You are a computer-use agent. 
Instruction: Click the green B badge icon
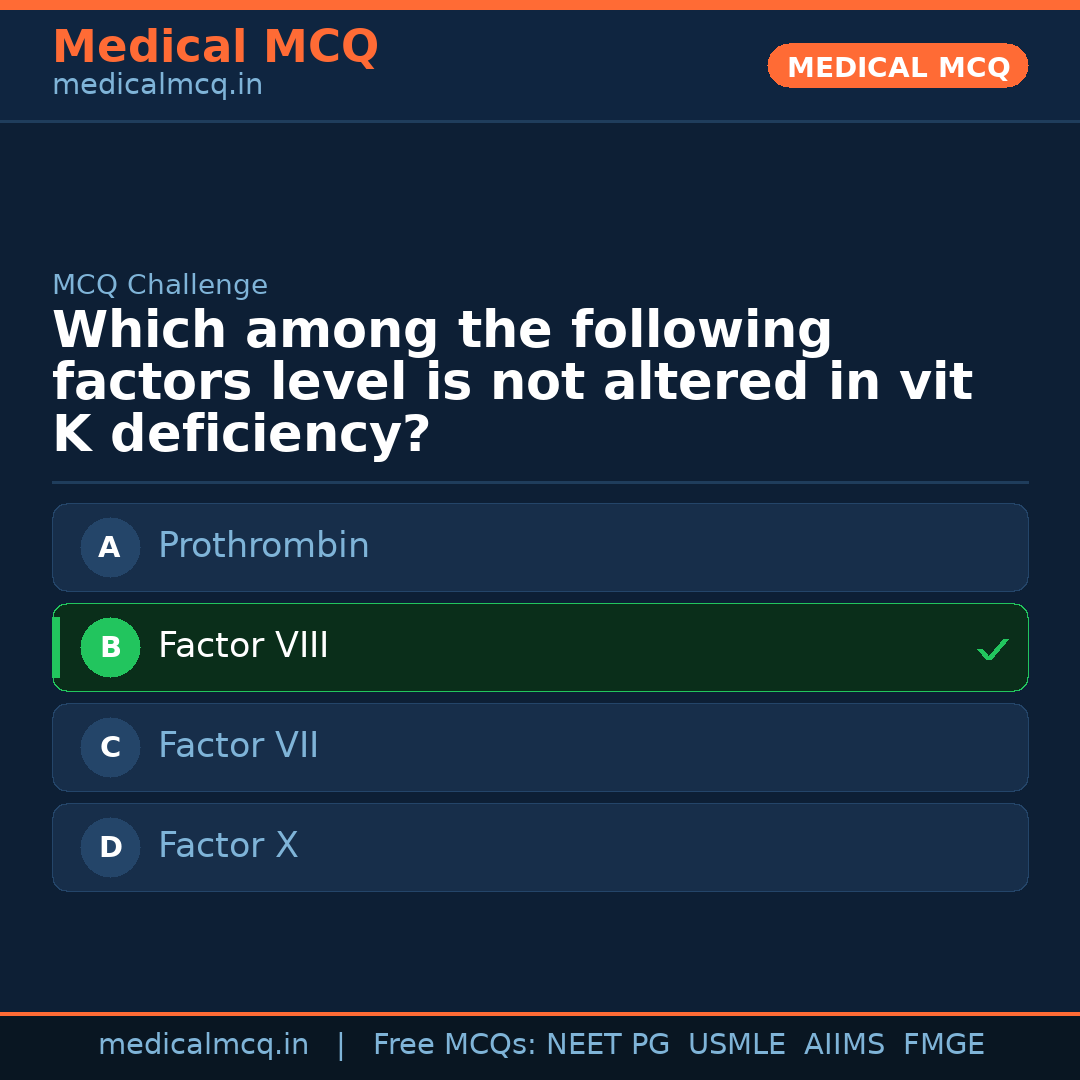(110, 647)
